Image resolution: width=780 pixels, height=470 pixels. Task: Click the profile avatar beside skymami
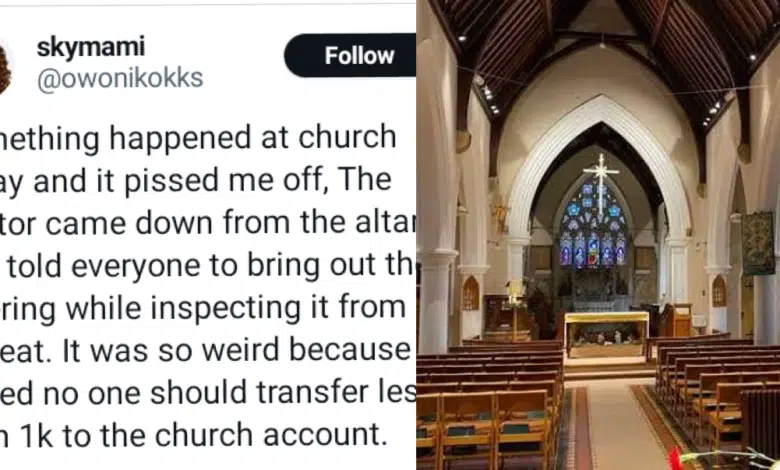tap(5, 68)
